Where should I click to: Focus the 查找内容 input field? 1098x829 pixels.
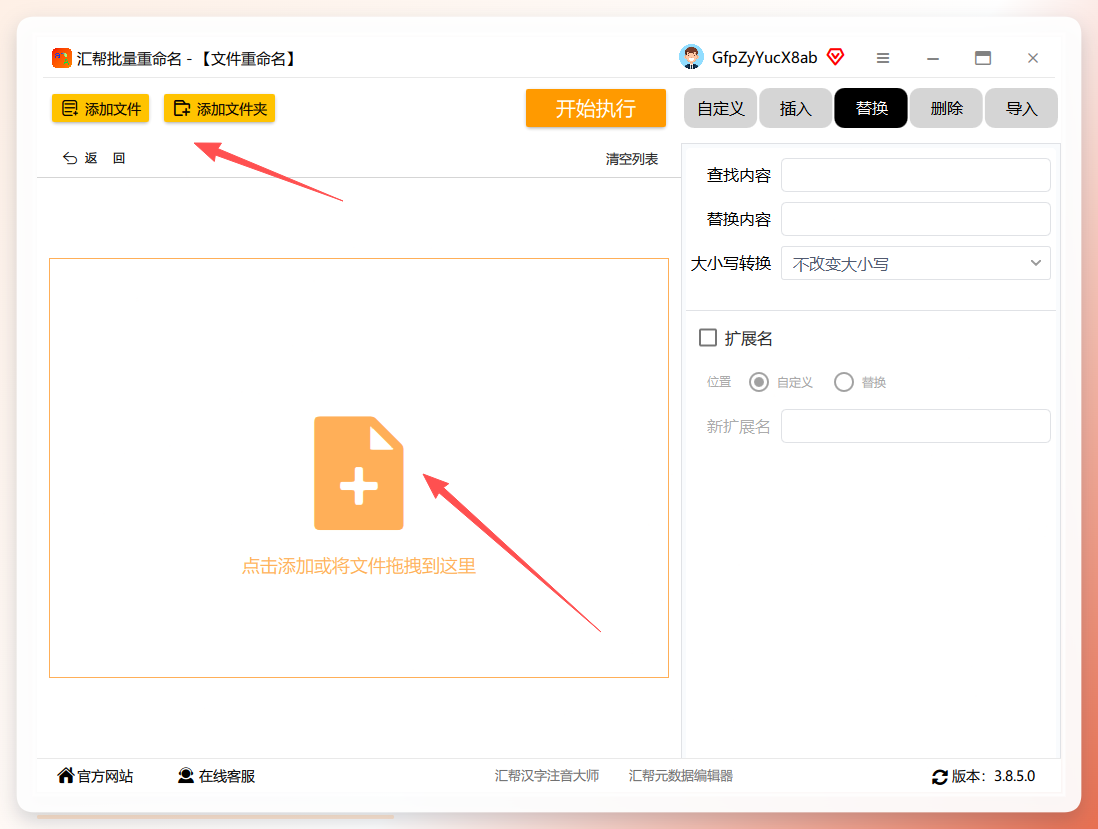click(915, 175)
